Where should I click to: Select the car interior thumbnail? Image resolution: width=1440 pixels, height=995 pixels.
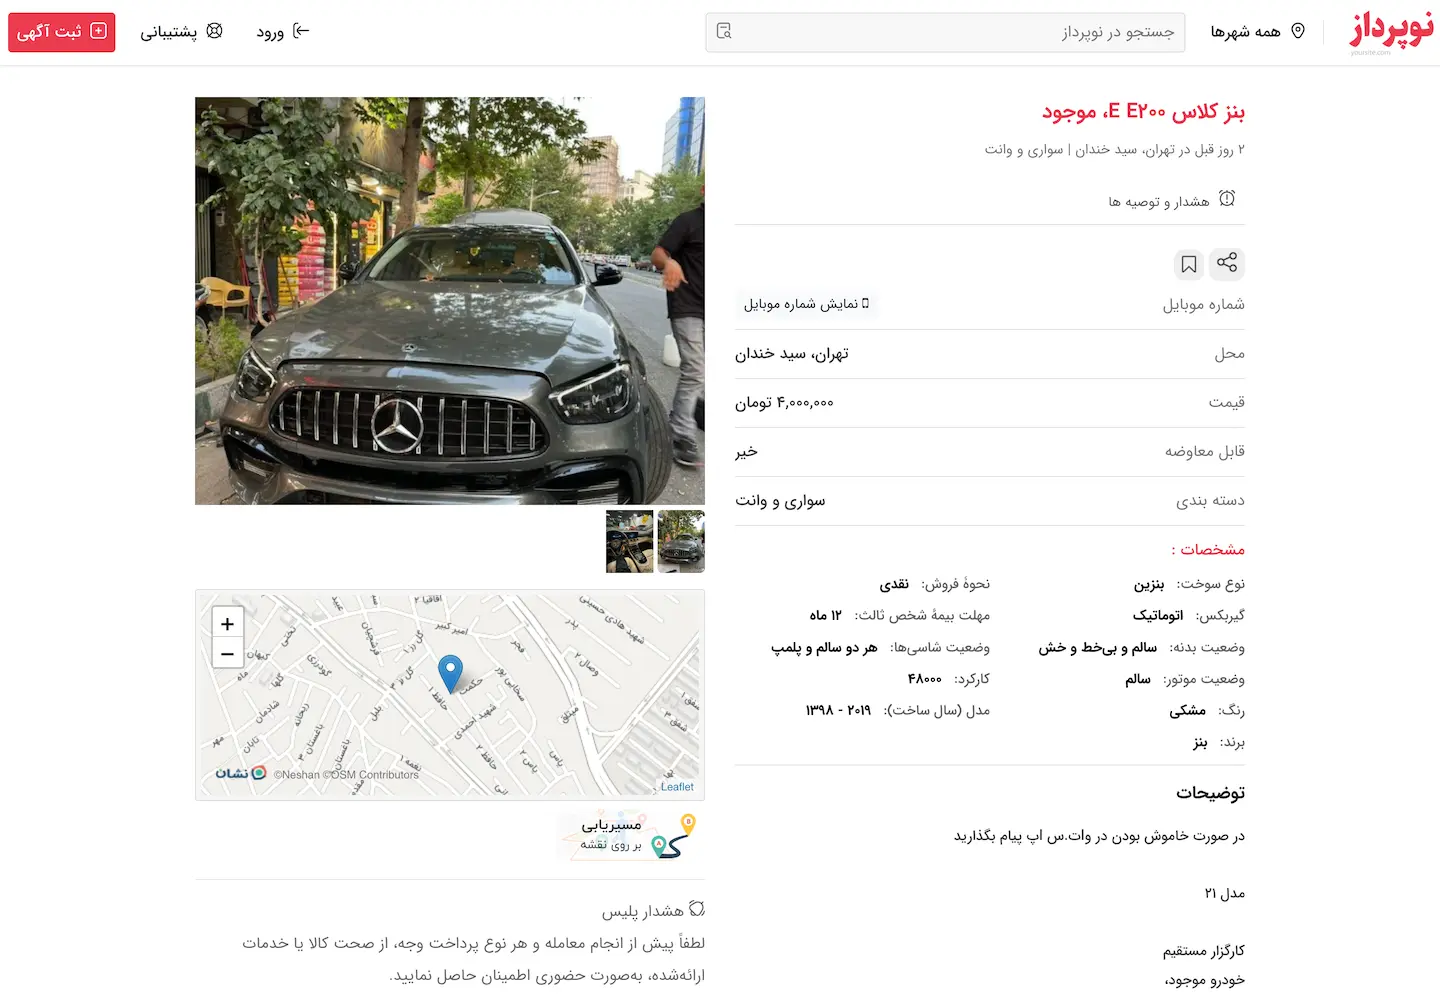630,541
